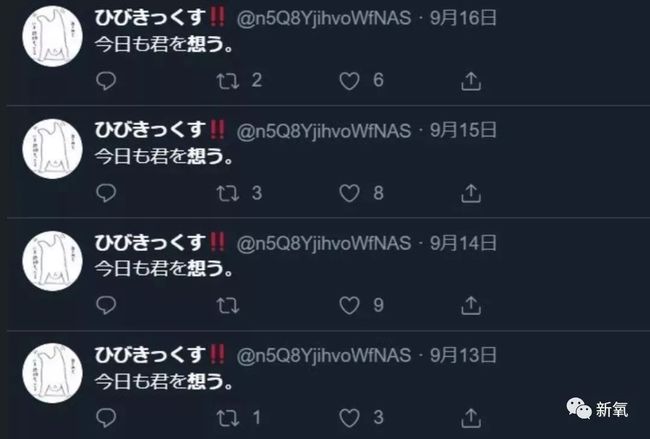
Task: Retweet the 9月14日 tweet
Action: [228, 306]
